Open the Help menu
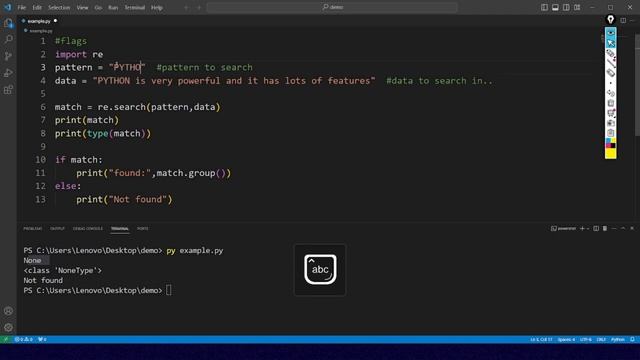This screenshot has height=360, width=640. pos(157,7)
